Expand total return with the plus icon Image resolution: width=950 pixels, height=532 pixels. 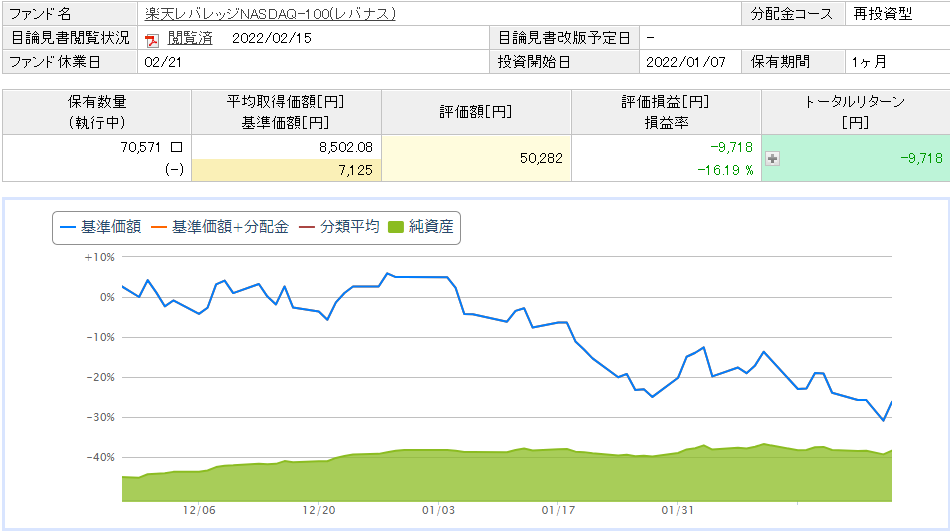coord(772,158)
